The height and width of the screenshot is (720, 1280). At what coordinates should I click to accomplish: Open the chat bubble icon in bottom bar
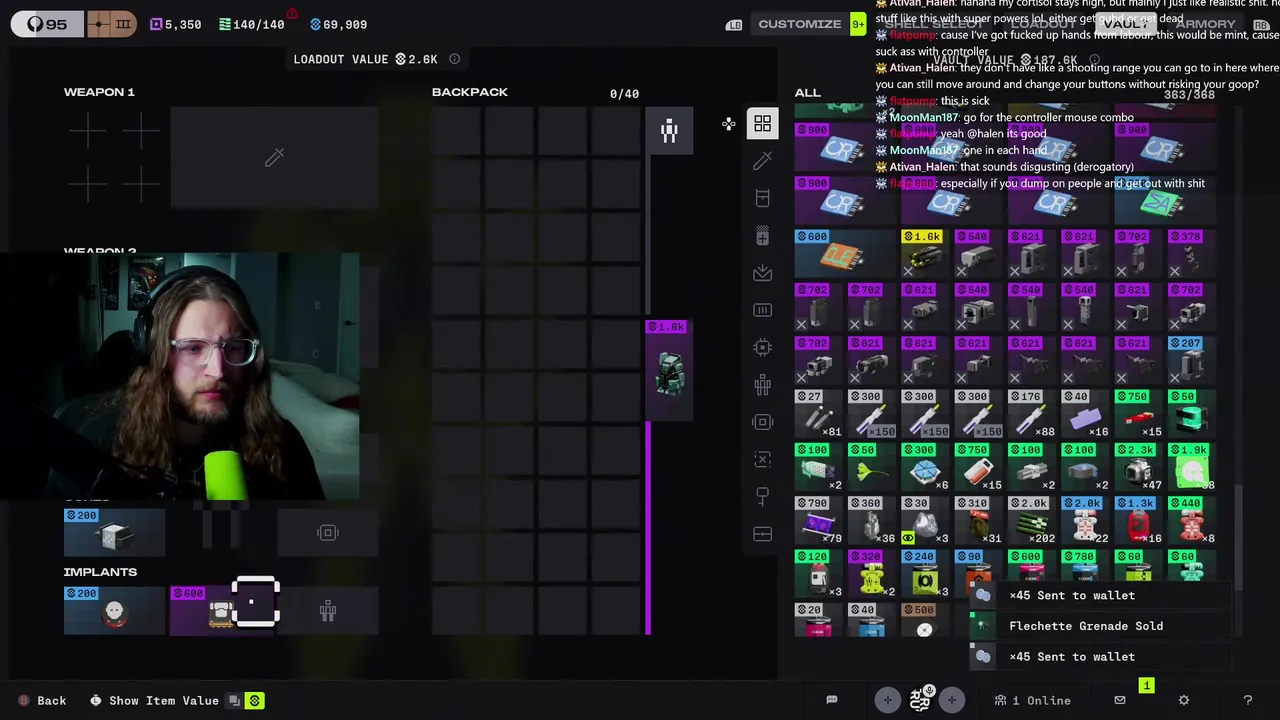(x=831, y=700)
